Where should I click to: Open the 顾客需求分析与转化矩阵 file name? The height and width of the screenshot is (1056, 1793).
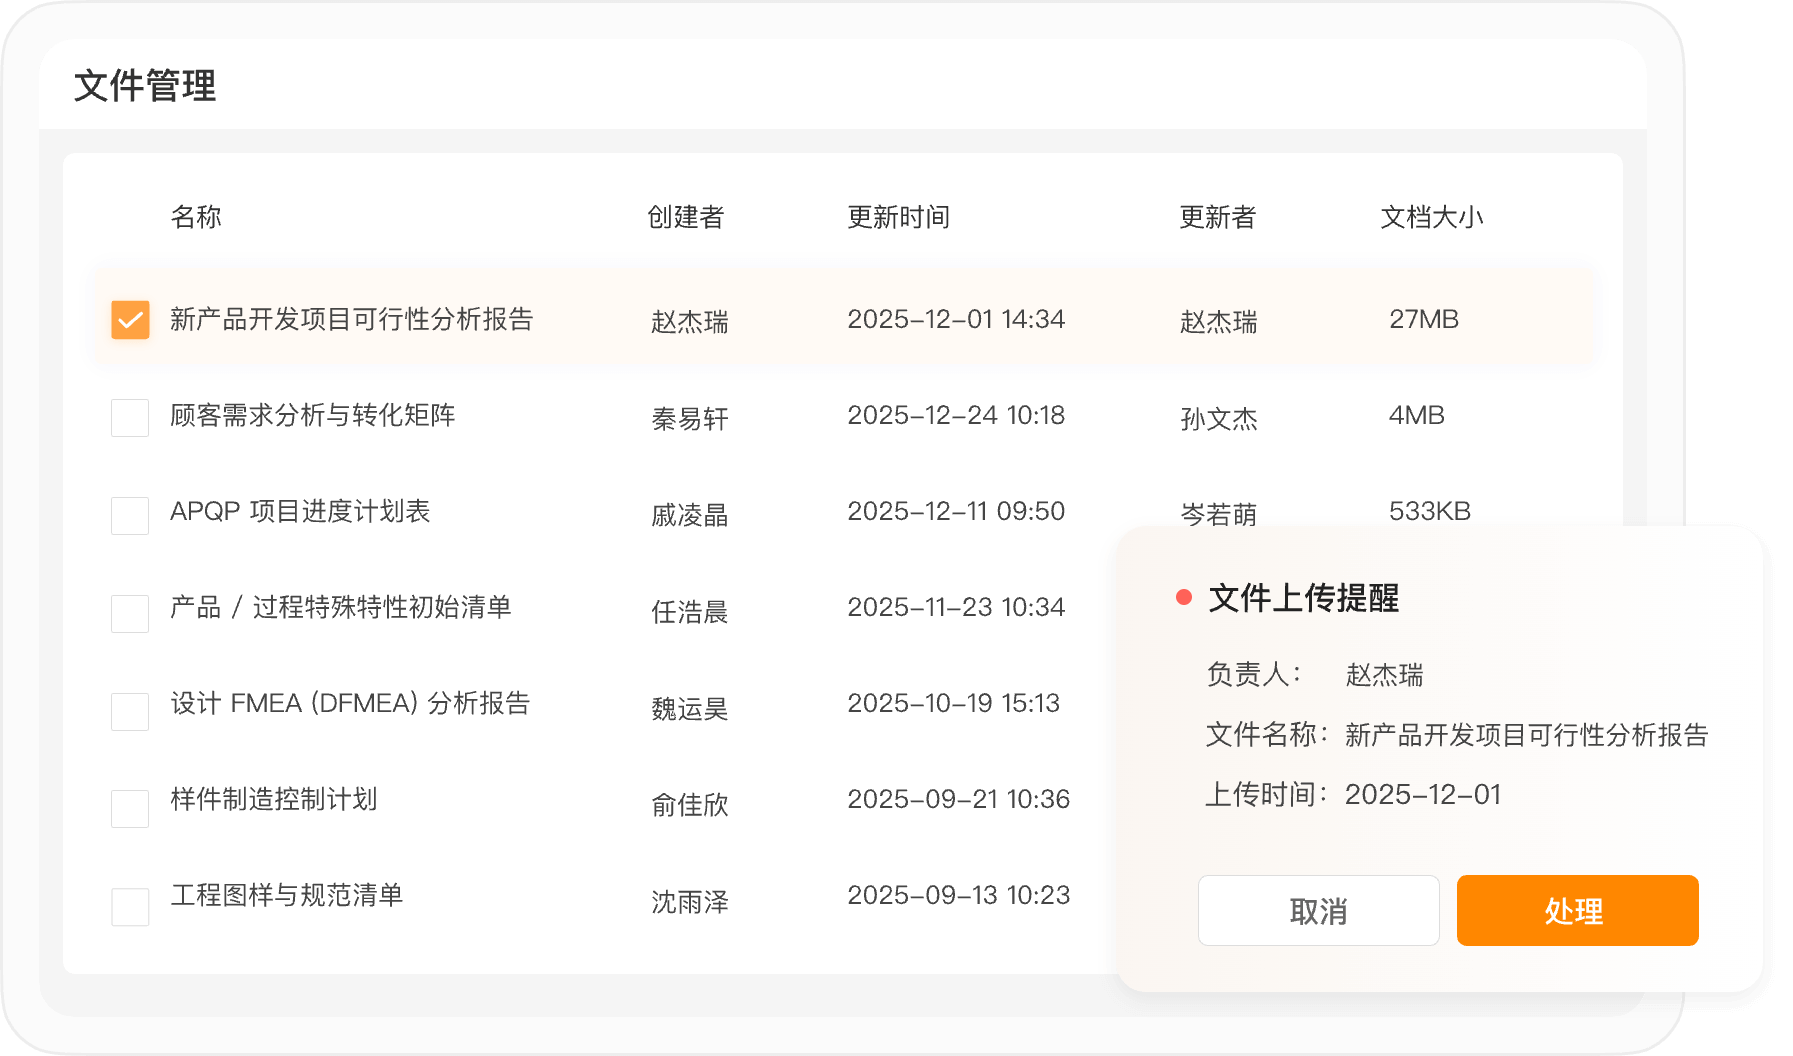point(312,415)
